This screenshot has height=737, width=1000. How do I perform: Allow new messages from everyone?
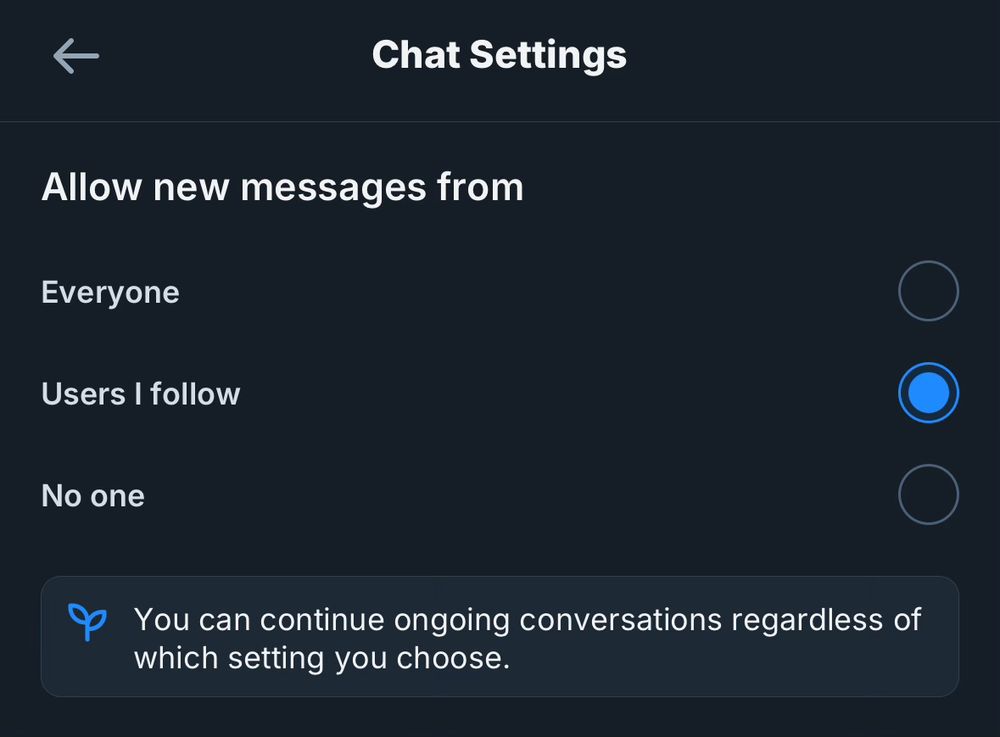click(928, 291)
